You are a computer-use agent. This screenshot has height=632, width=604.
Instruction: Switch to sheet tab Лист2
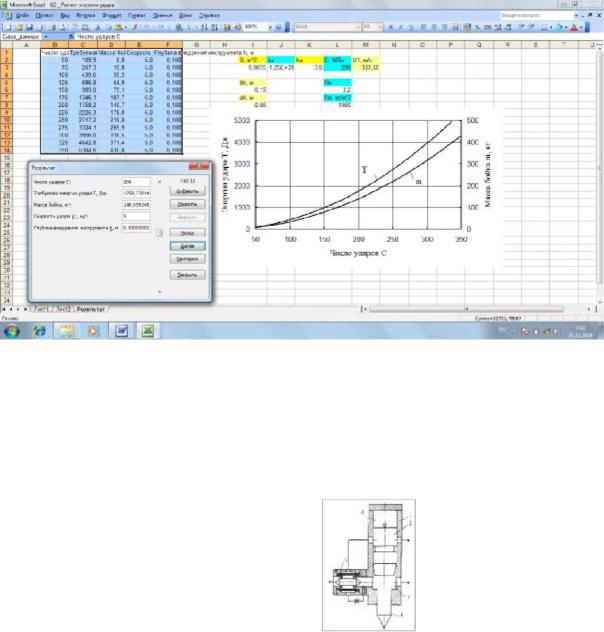click(x=63, y=309)
